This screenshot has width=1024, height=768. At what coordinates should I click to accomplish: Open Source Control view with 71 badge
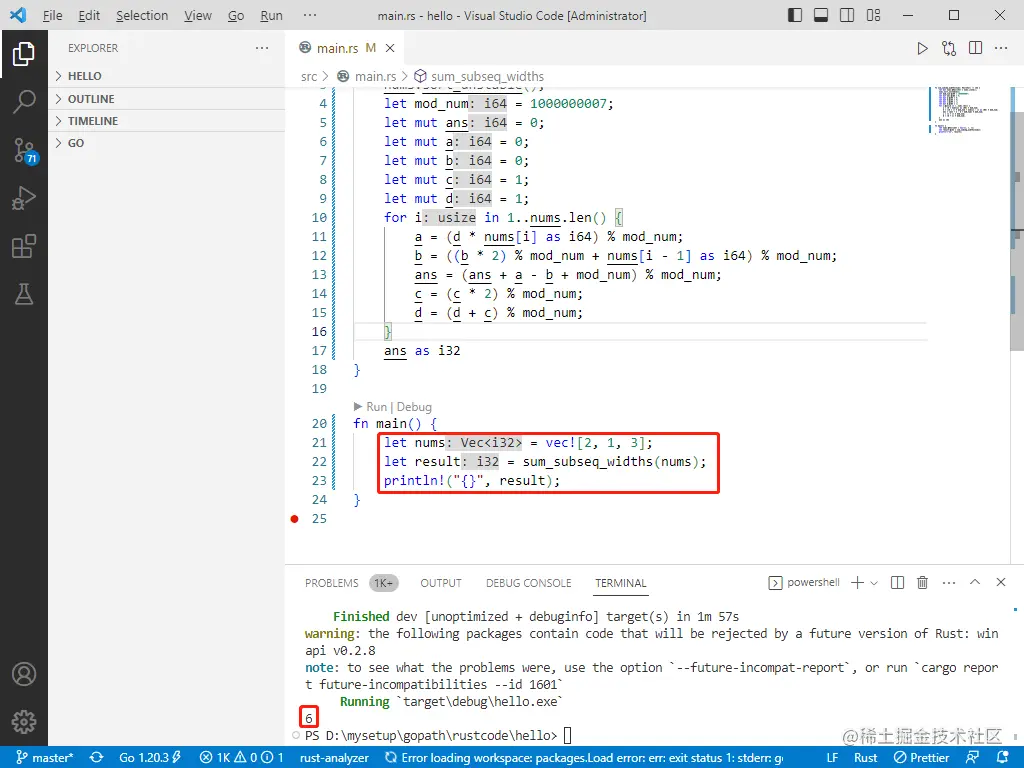25,150
